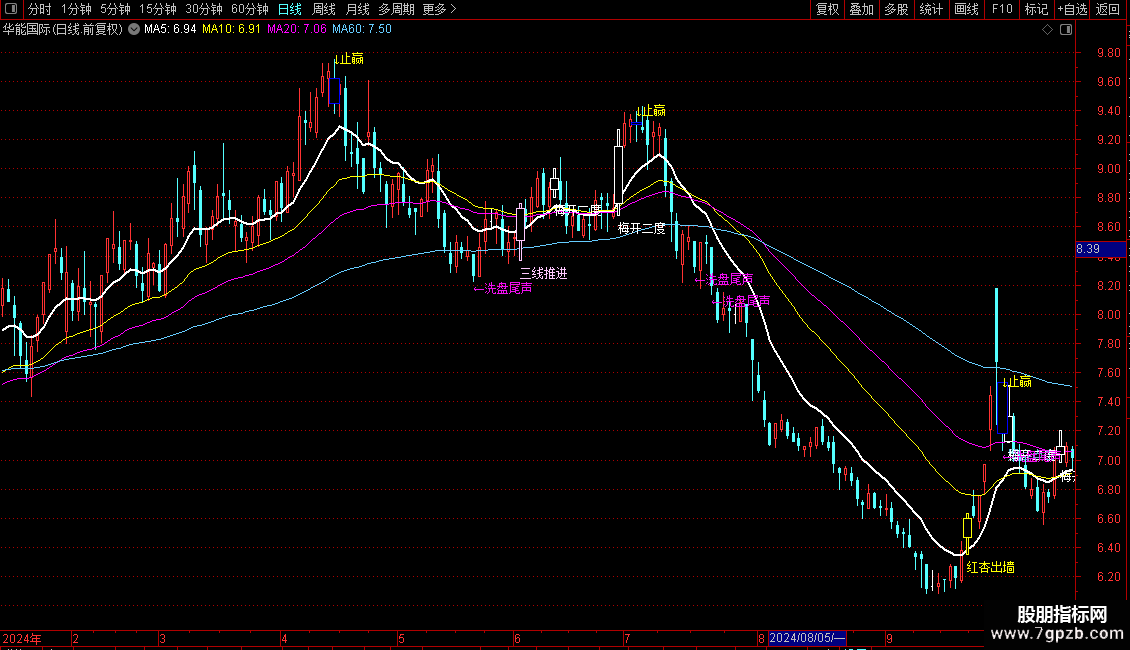
Task: Select the 月线 monthly chart tab
Action: pos(357,9)
